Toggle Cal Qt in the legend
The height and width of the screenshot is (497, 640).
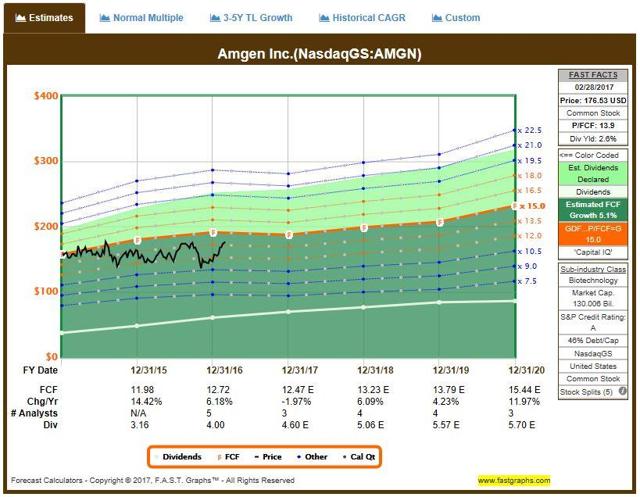click(359, 457)
